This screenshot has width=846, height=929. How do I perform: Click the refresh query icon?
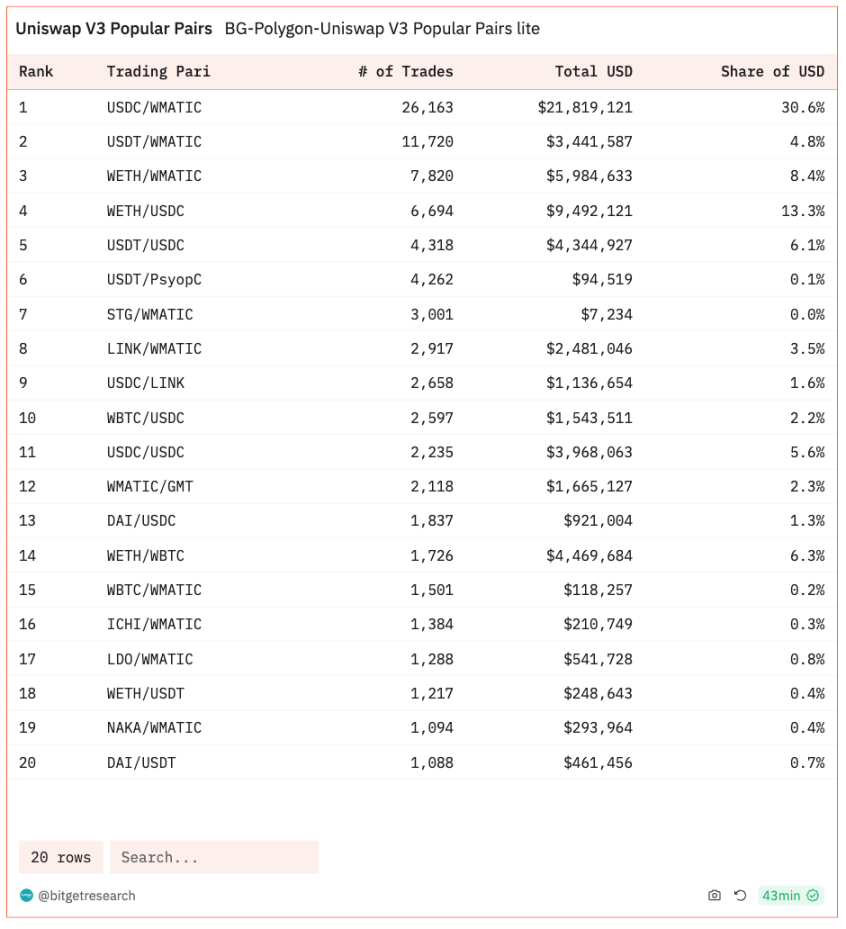click(740, 895)
